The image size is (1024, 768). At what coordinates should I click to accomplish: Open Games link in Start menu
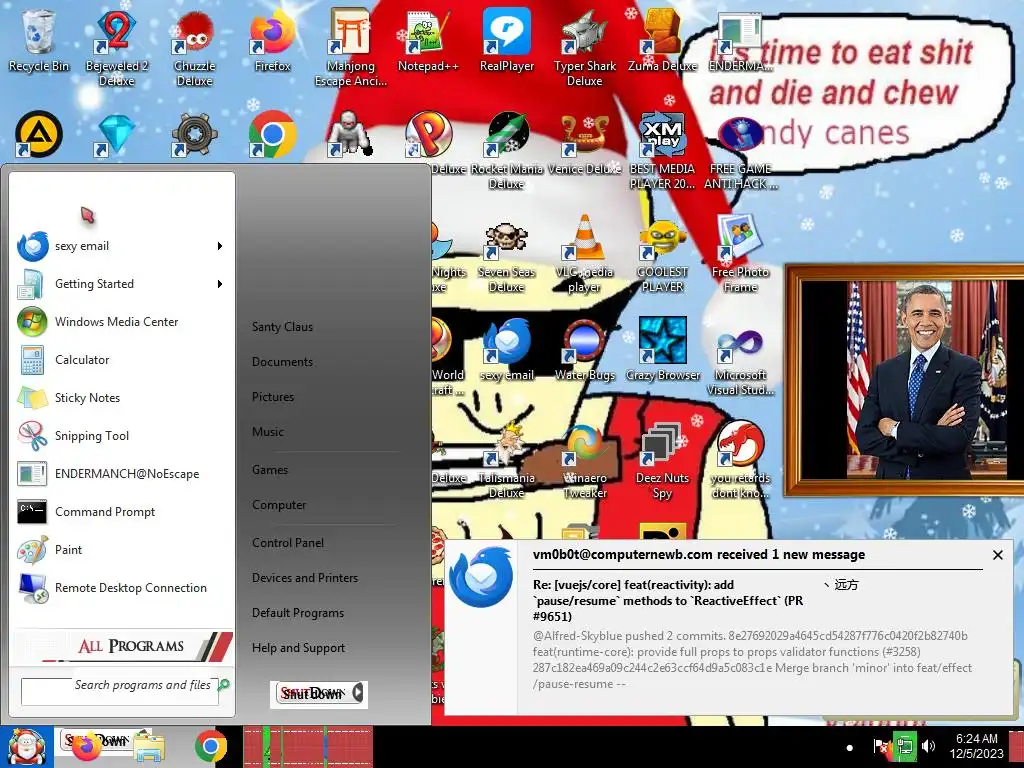click(x=270, y=470)
